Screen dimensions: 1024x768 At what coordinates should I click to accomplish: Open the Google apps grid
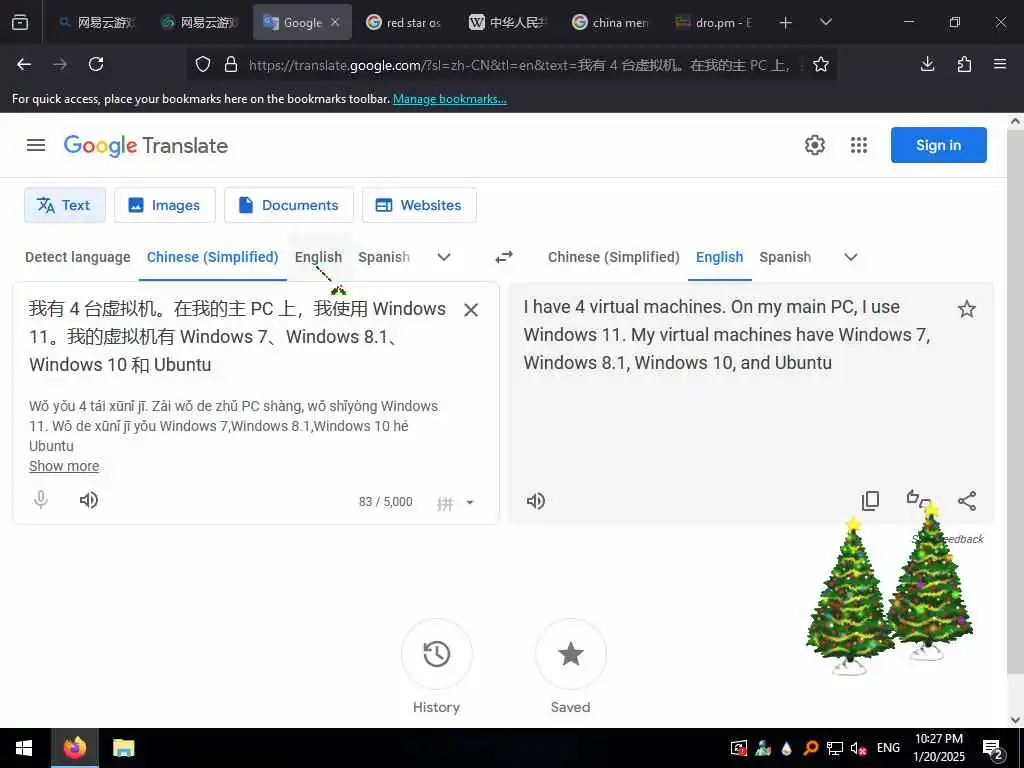click(x=859, y=145)
